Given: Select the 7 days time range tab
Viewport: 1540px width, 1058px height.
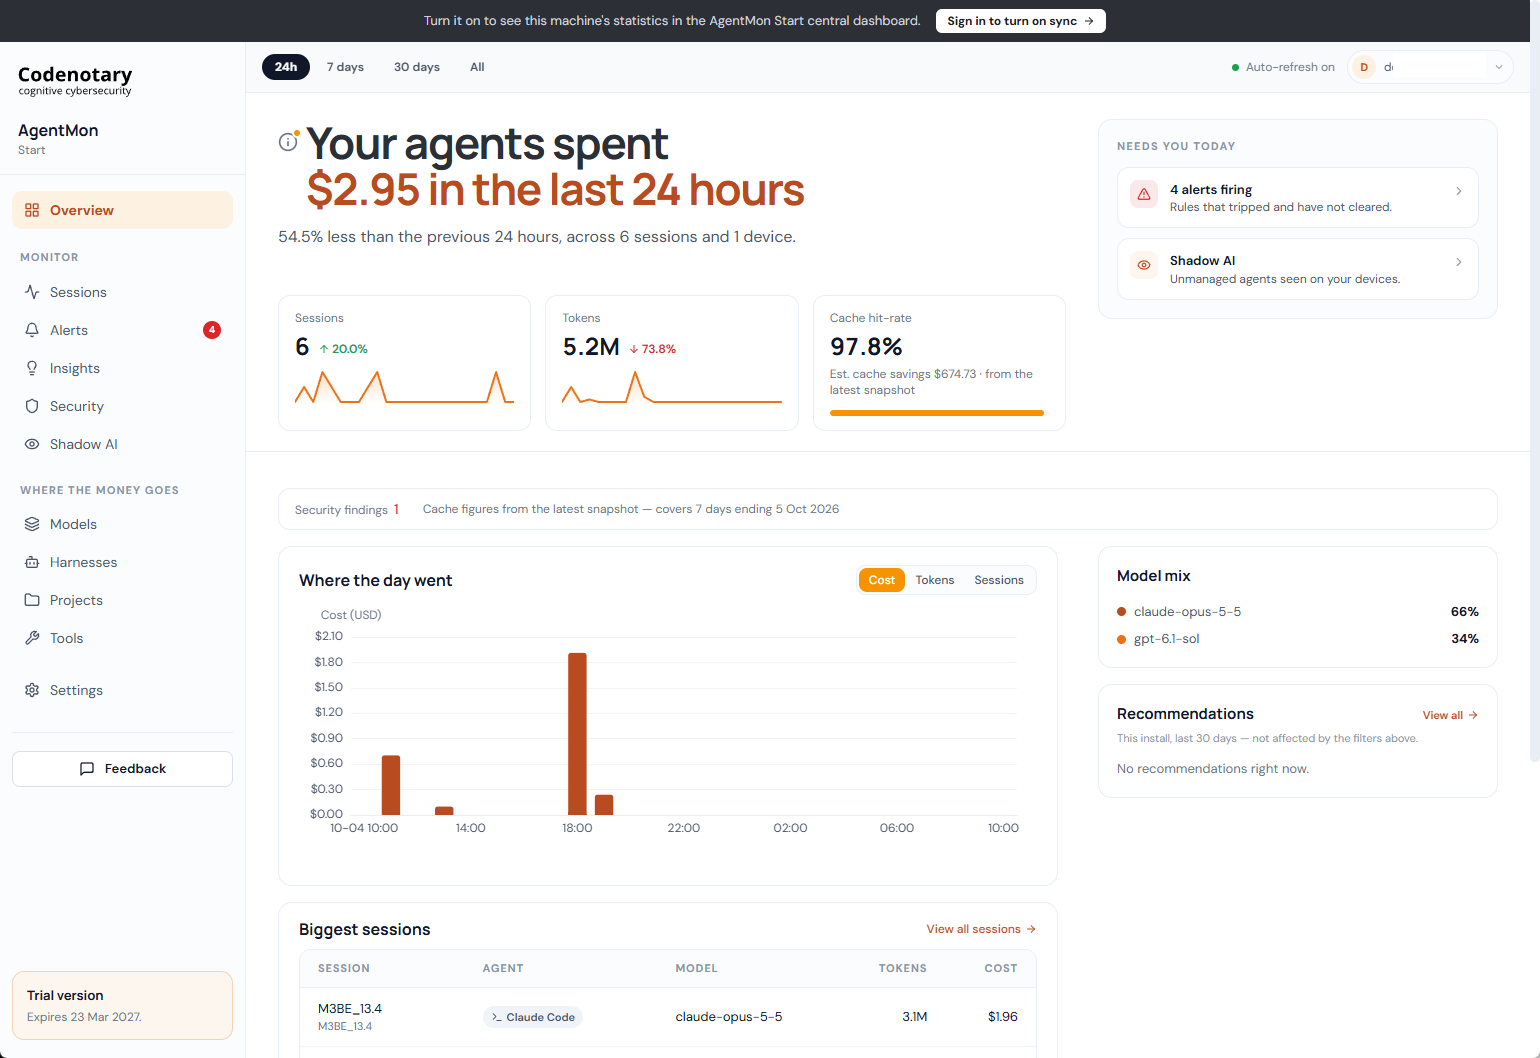Looking at the screenshot, I should click(x=345, y=67).
